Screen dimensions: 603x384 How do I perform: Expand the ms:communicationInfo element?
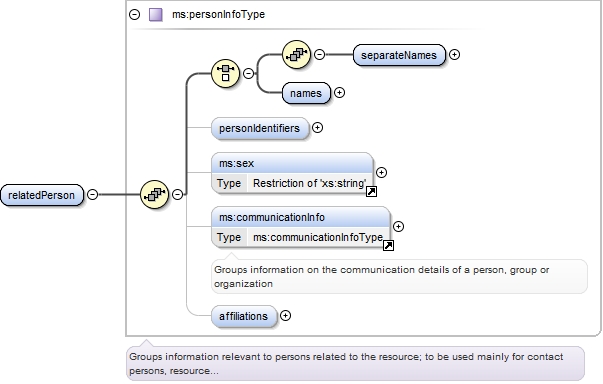click(398, 226)
